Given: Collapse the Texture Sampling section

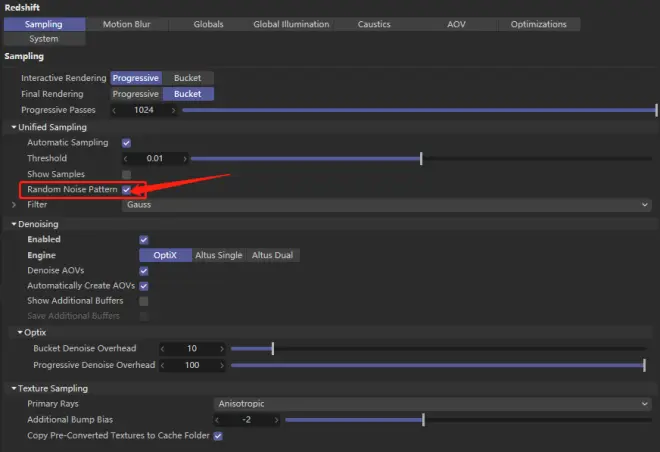Looking at the screenshot, I should pos(13,388).
